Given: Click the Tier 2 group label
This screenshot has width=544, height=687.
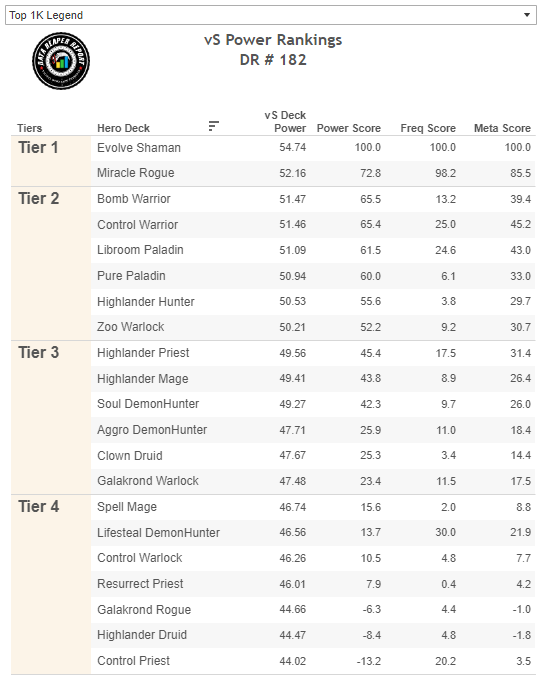Looking at the screenshot, I should [x=39, y=198].
